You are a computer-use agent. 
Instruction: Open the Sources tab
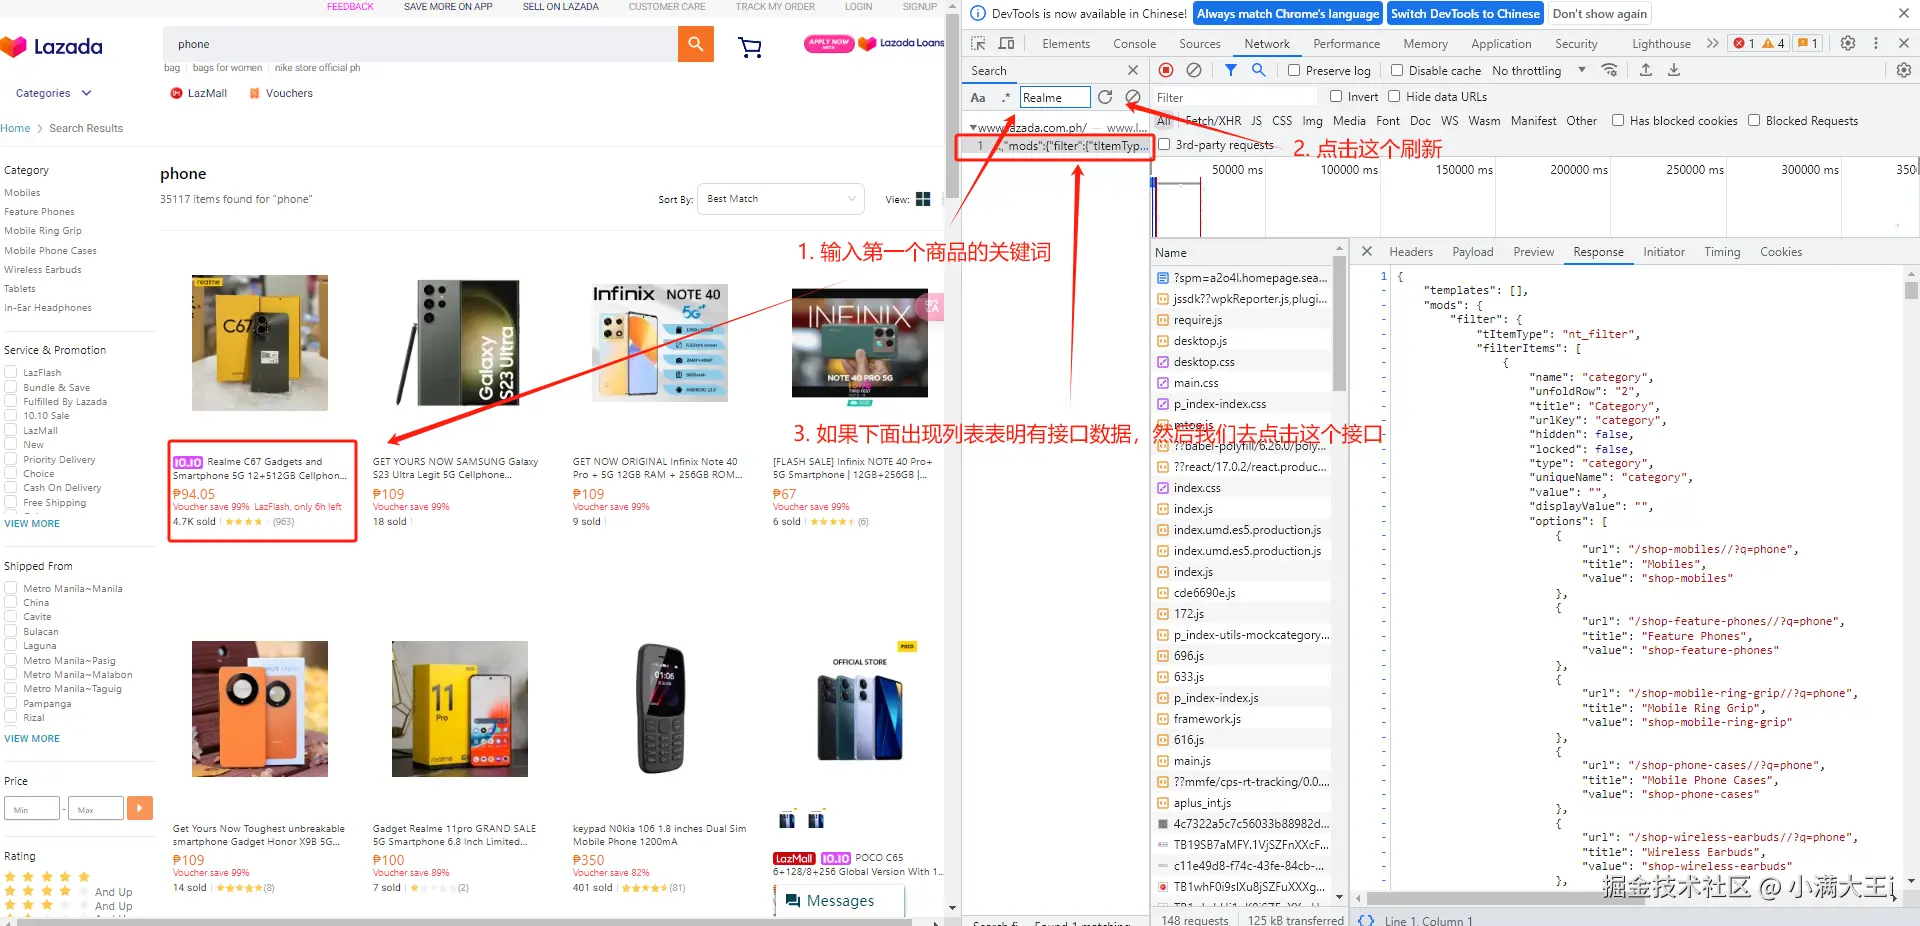[x=1200, y=43]
